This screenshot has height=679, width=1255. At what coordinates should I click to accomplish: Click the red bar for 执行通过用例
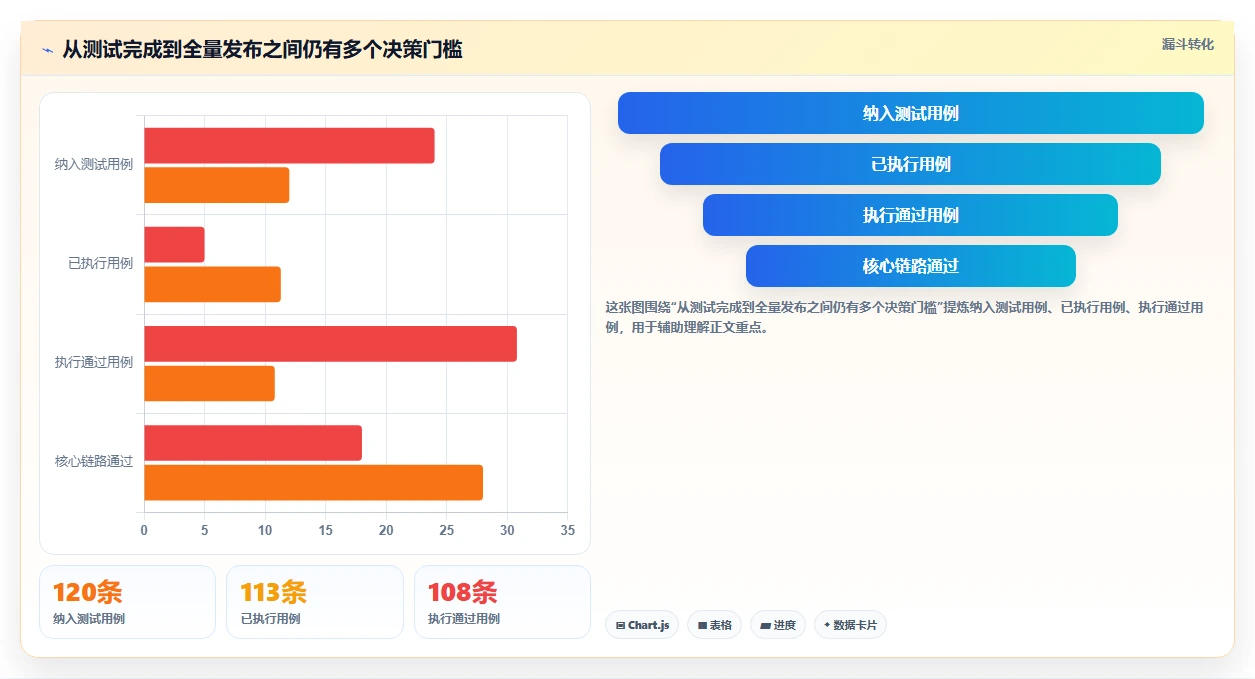point(330,344)
